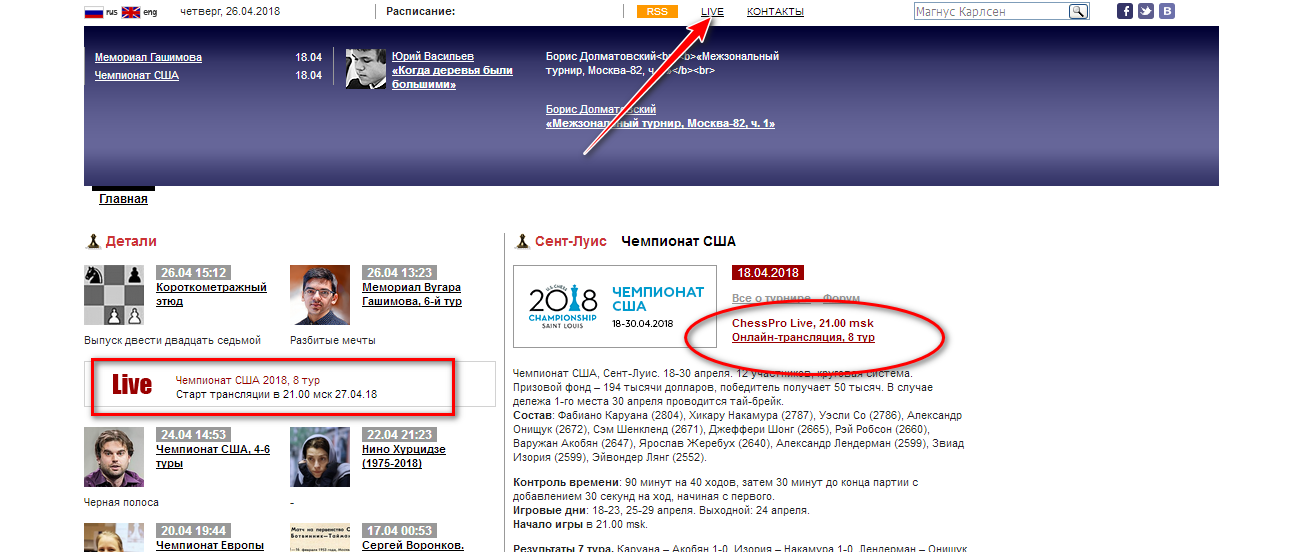Open the VKontakte social icon

(1166, 12)
